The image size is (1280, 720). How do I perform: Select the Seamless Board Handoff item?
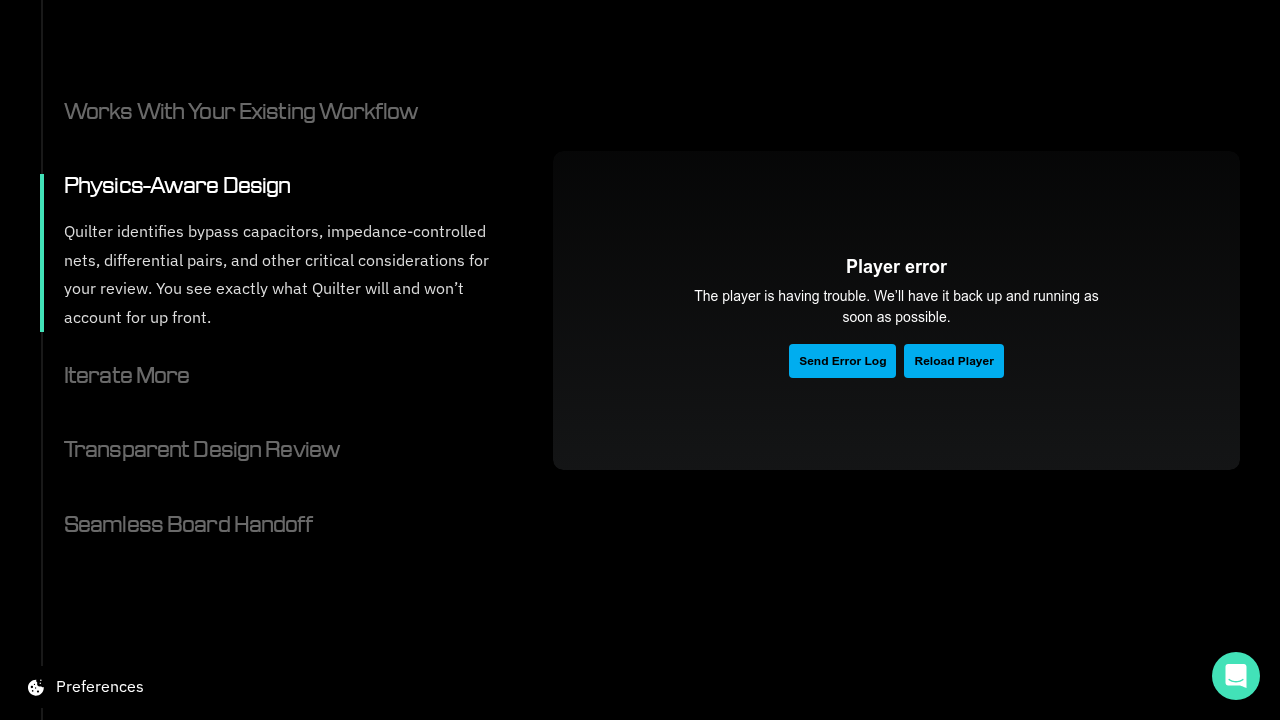coord(188,524)
